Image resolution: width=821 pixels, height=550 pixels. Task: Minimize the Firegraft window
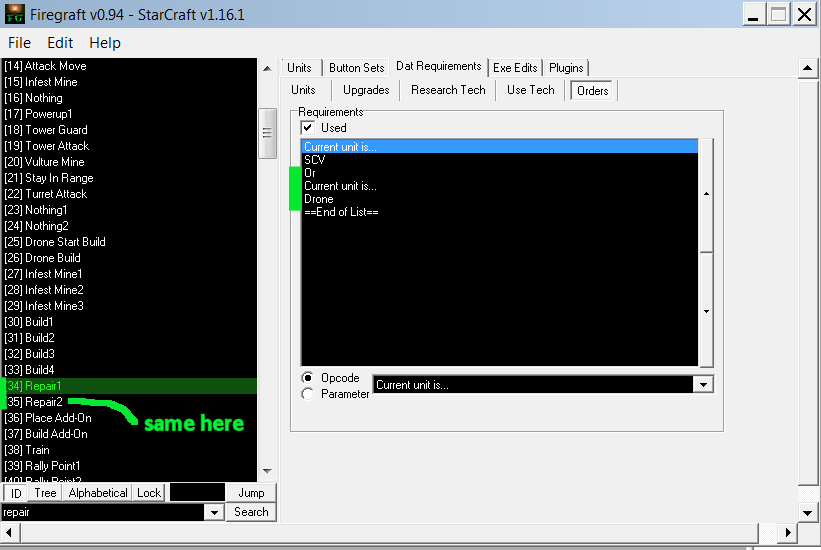753,14
